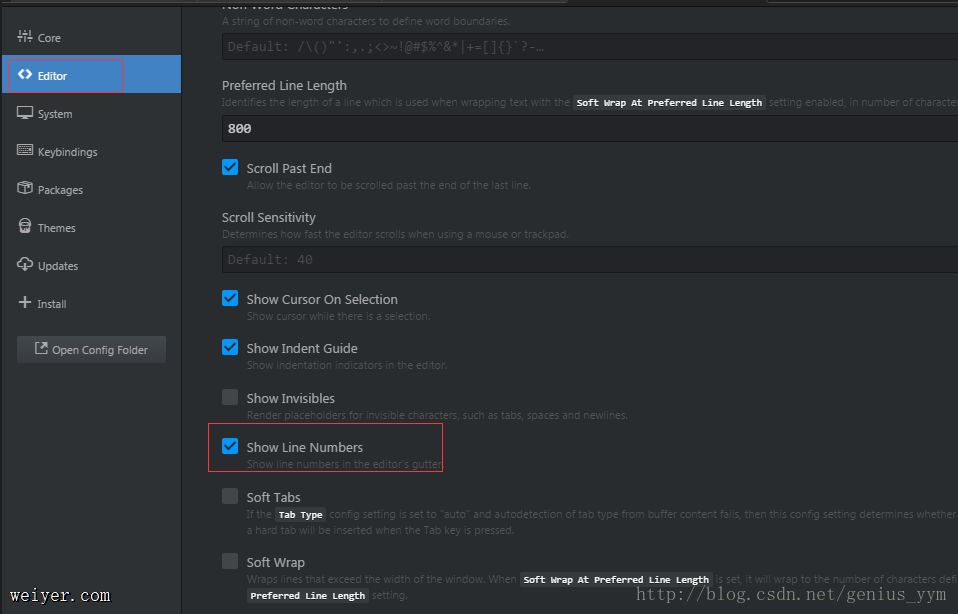Enable the Show Invisibles checkbox
Viewport: 958px width, 614px height.
point(230,398)
